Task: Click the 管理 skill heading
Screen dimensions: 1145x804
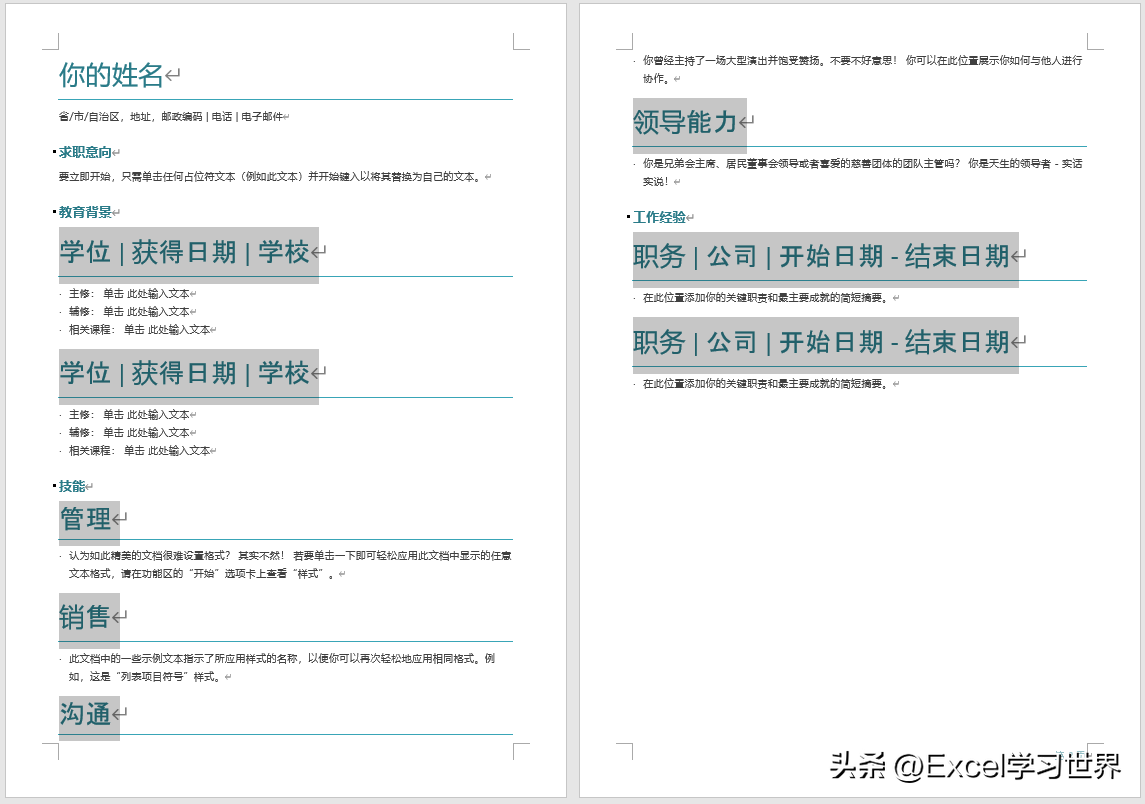Action: 85,519
